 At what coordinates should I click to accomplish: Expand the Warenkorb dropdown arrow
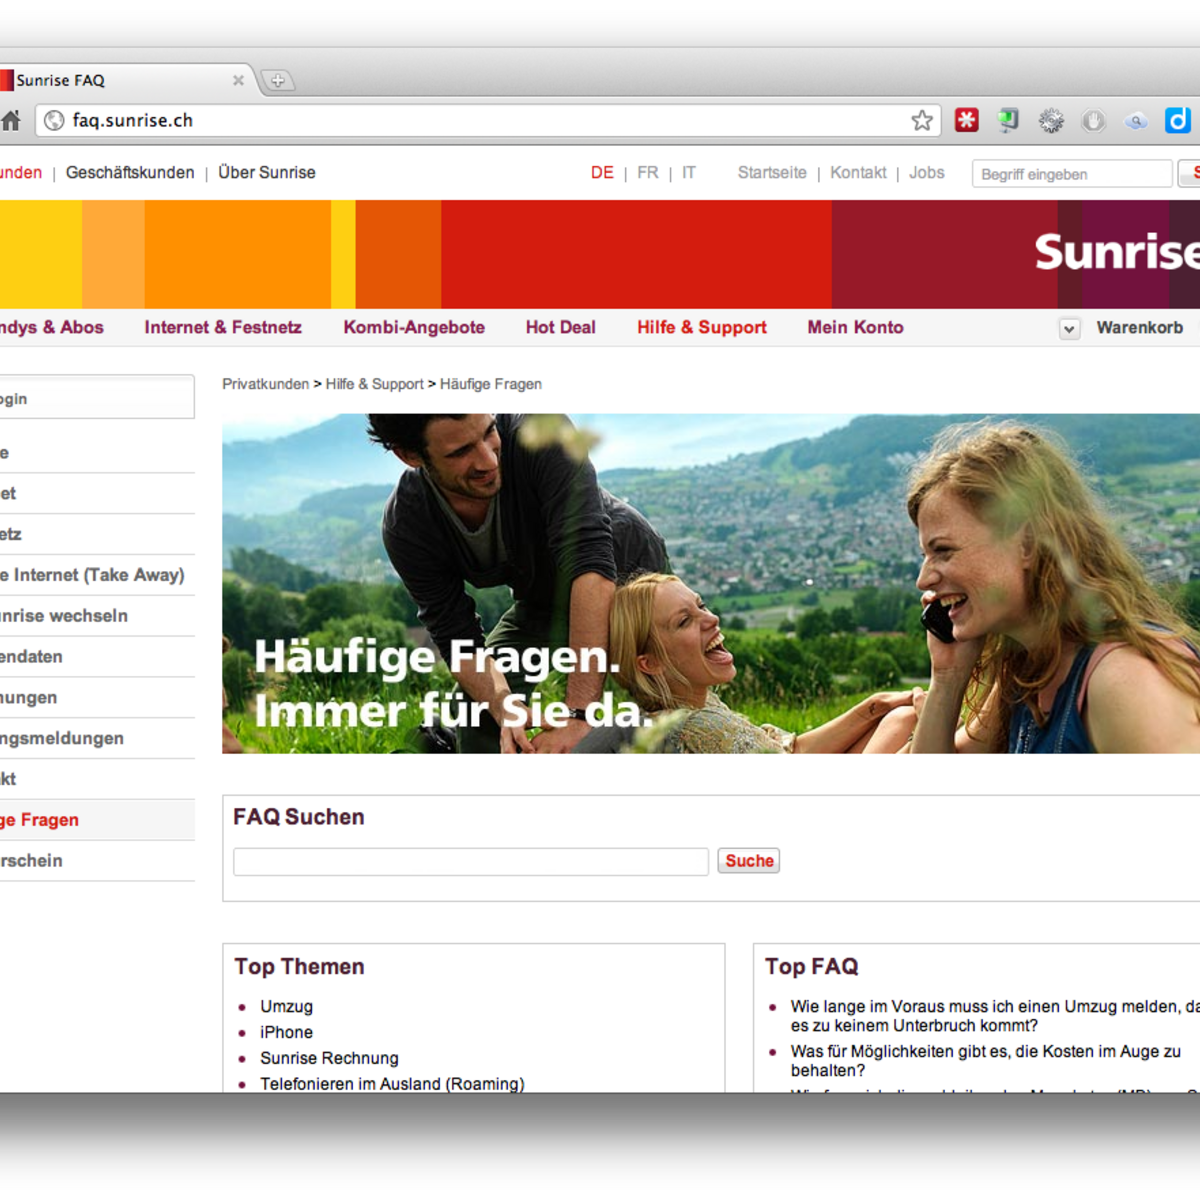(1069, 328)
